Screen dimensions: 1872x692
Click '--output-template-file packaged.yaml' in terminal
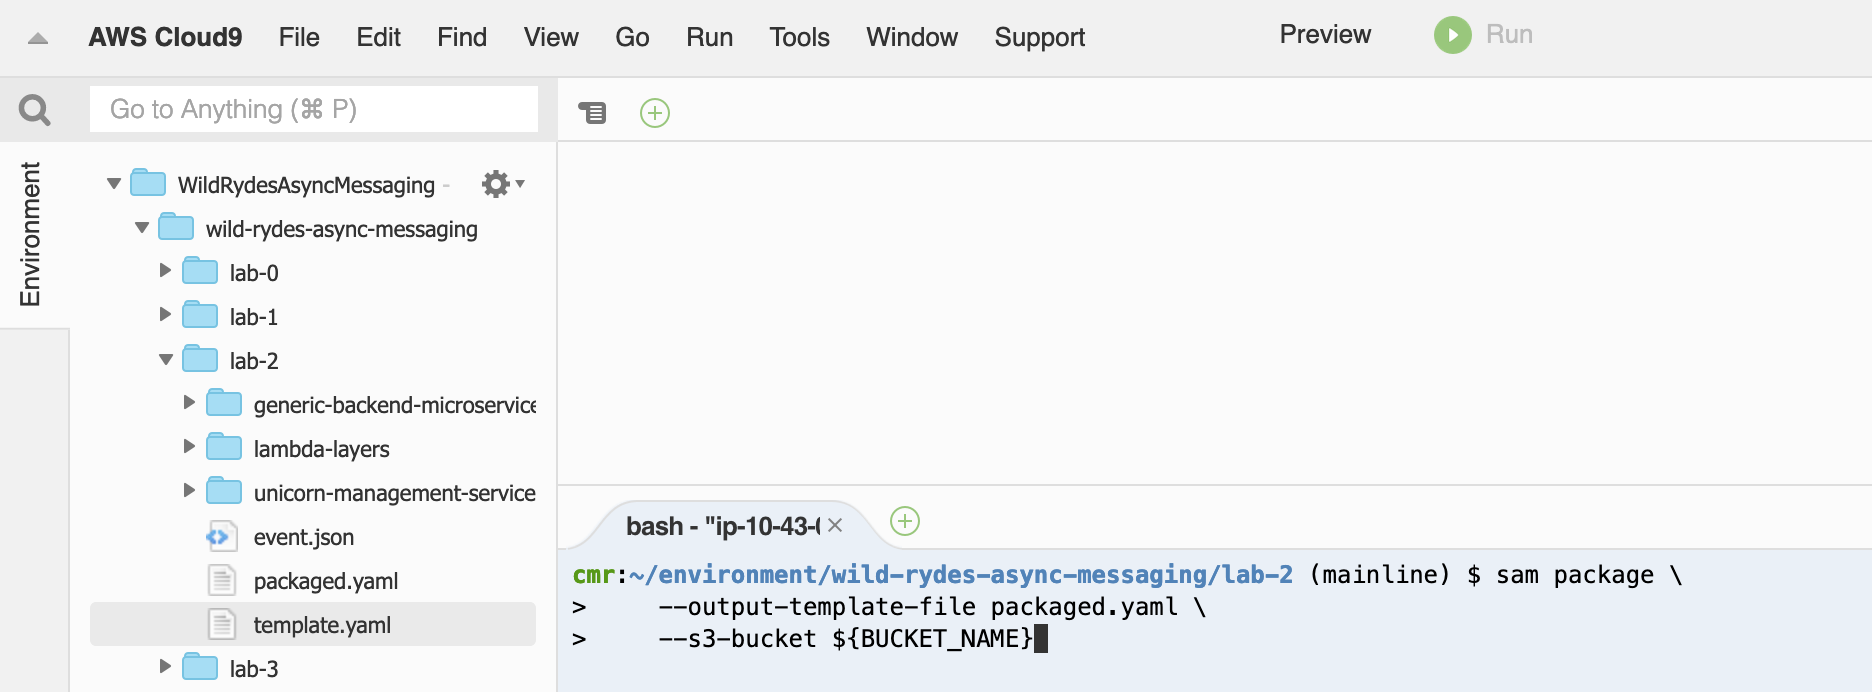pos(917,607)
